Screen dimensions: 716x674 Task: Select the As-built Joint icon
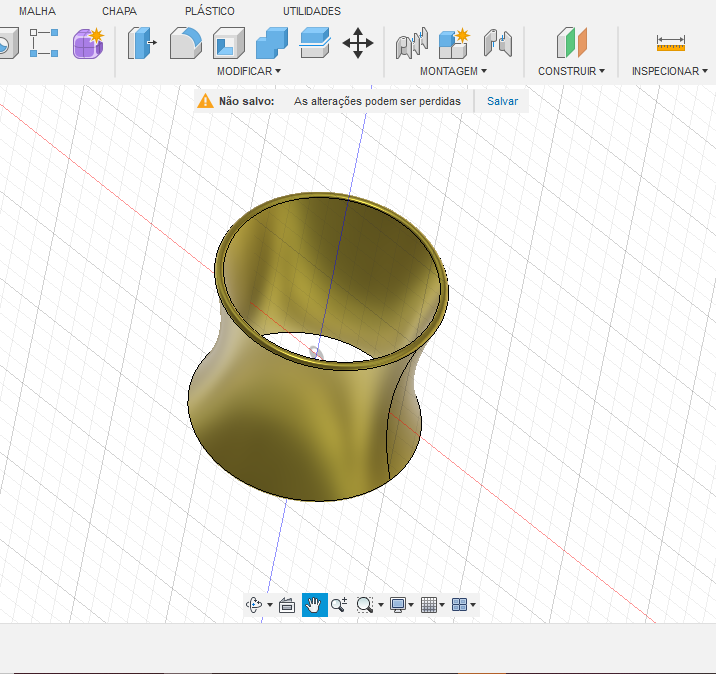point(498,43)
